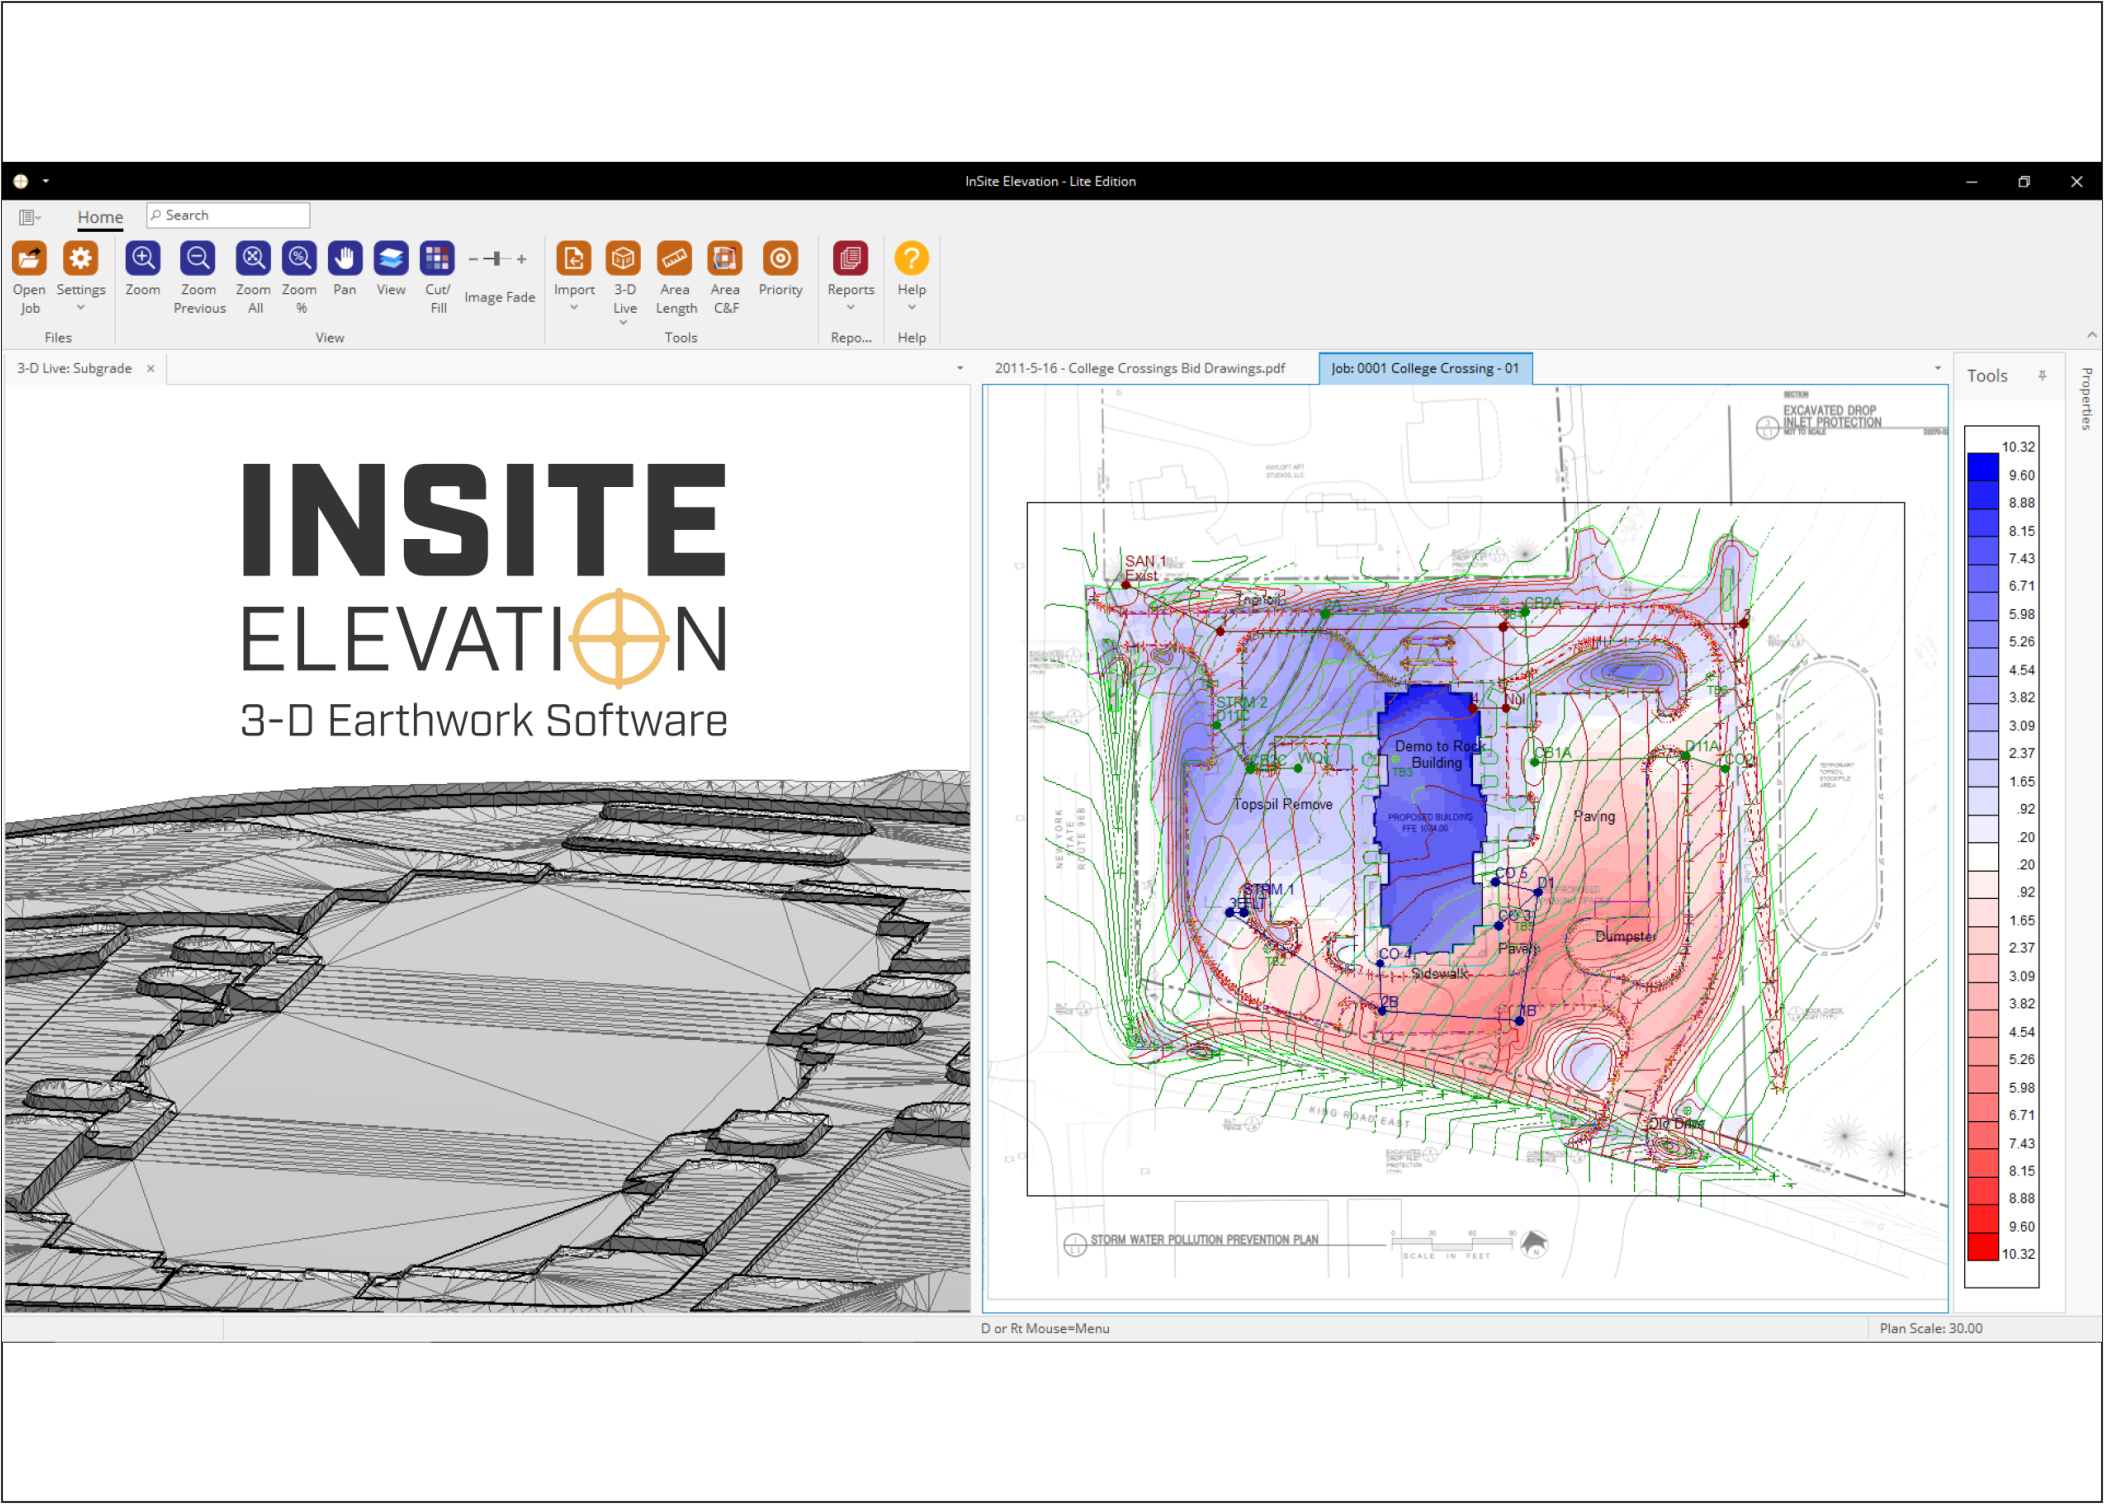Open the Reports panel

click(x=849, y=259)
